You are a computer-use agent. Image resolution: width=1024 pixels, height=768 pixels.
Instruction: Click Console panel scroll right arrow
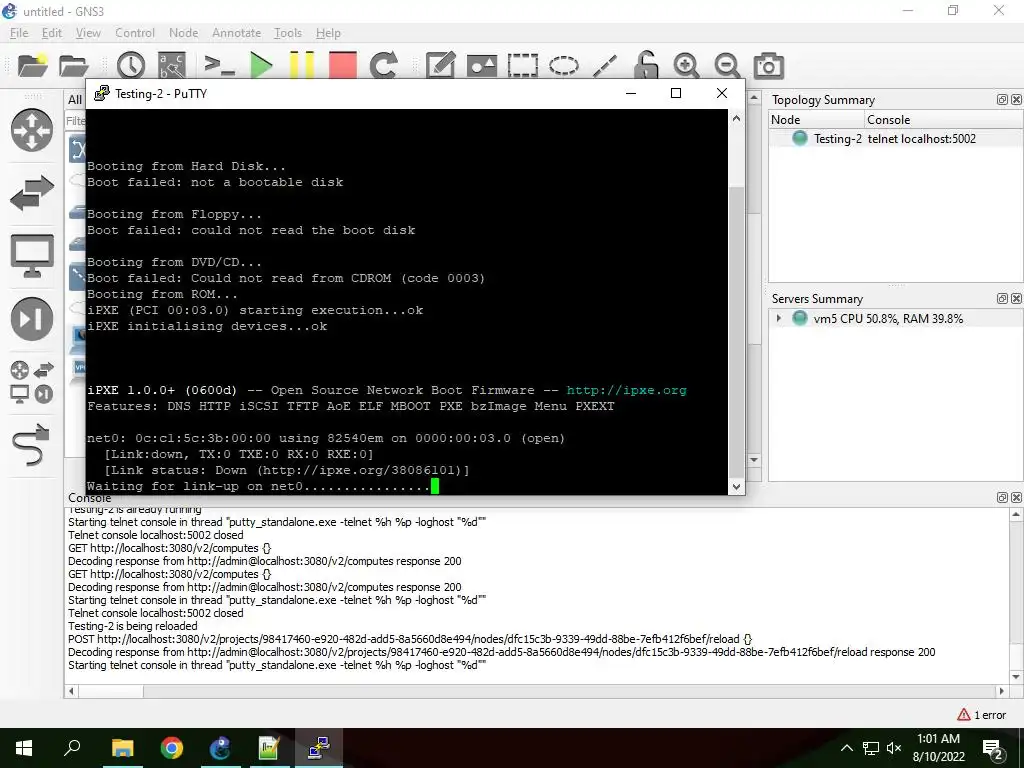coord(1002,691)
